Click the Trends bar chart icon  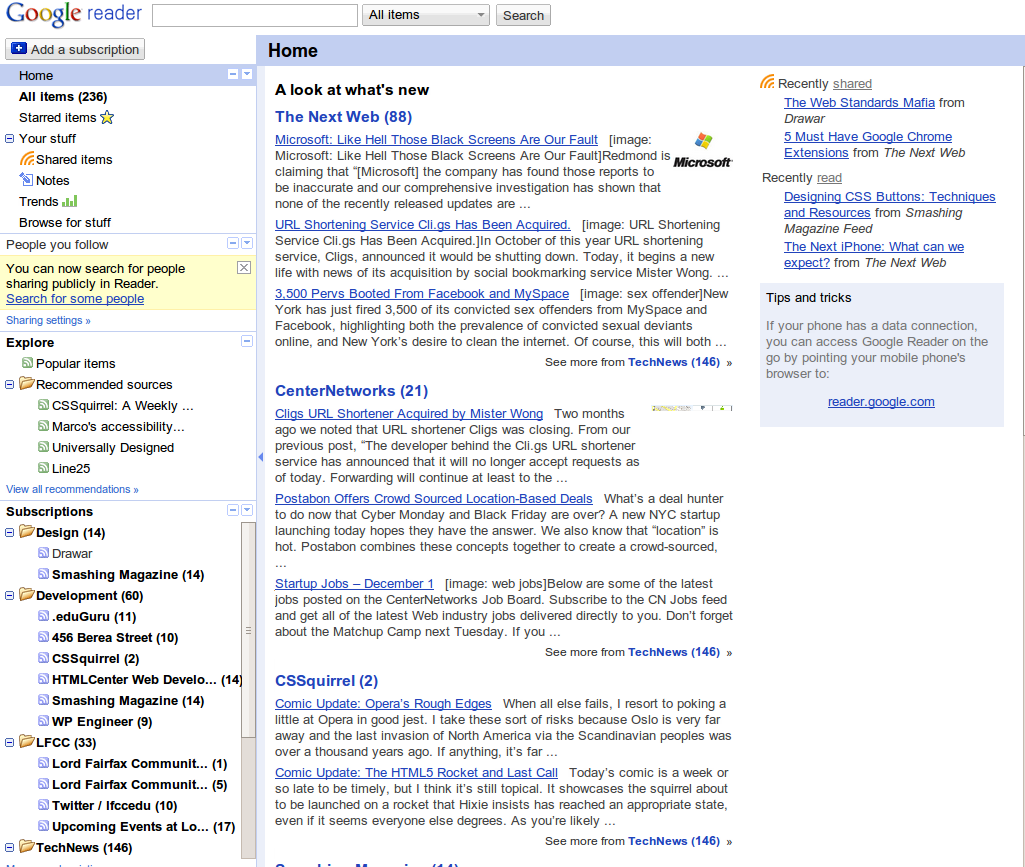(70, 201)
